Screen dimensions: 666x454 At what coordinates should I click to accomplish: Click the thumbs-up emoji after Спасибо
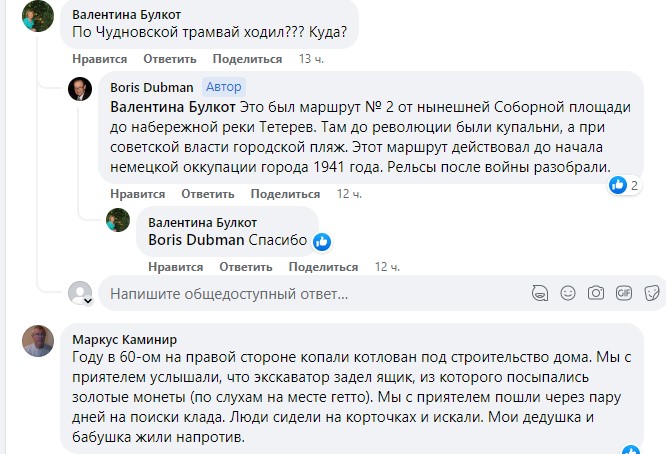[322, 242]
